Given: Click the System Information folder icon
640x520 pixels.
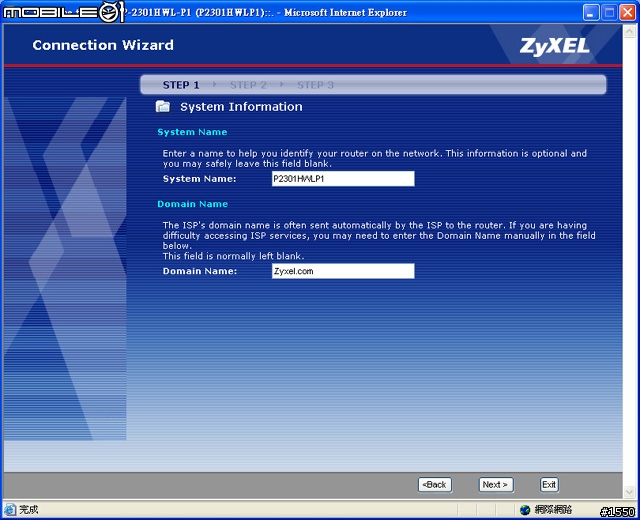Looking at the screenshot, I should point(163,107).
